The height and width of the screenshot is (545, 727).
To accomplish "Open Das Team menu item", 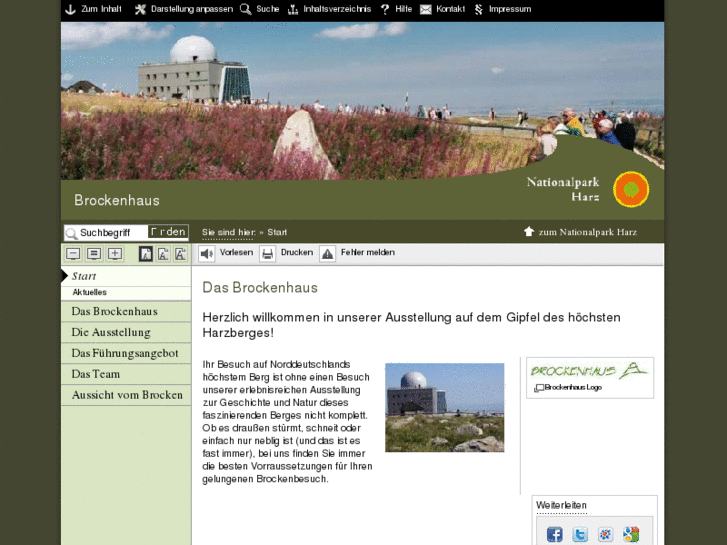I will tap(126, 374).
